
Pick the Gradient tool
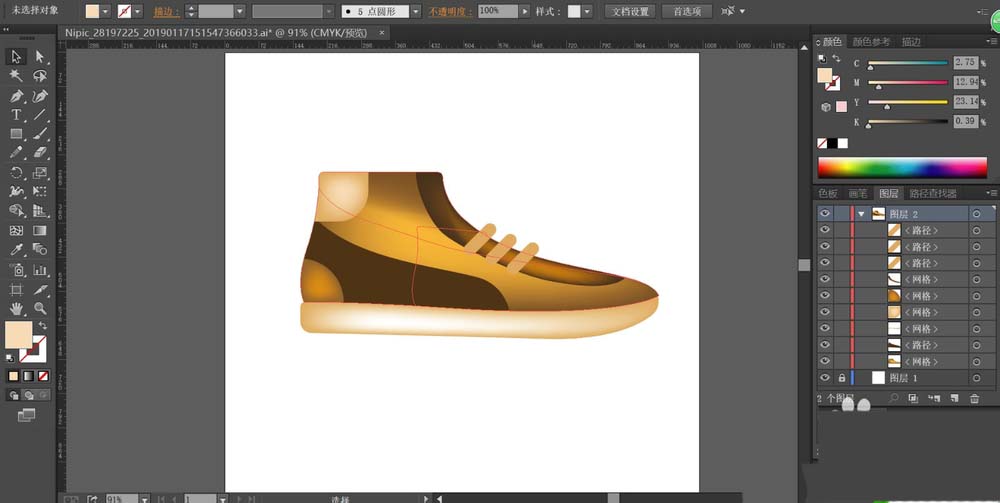tap(40, 230)
